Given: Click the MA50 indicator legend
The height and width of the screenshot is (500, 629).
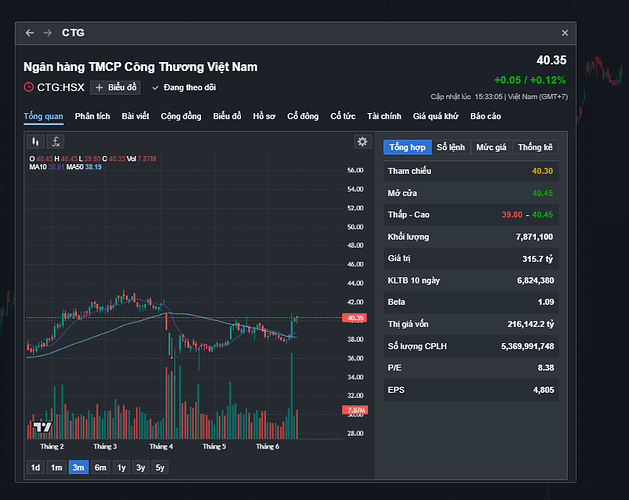Looking at the screenshot, I should [x=84, y=167].
